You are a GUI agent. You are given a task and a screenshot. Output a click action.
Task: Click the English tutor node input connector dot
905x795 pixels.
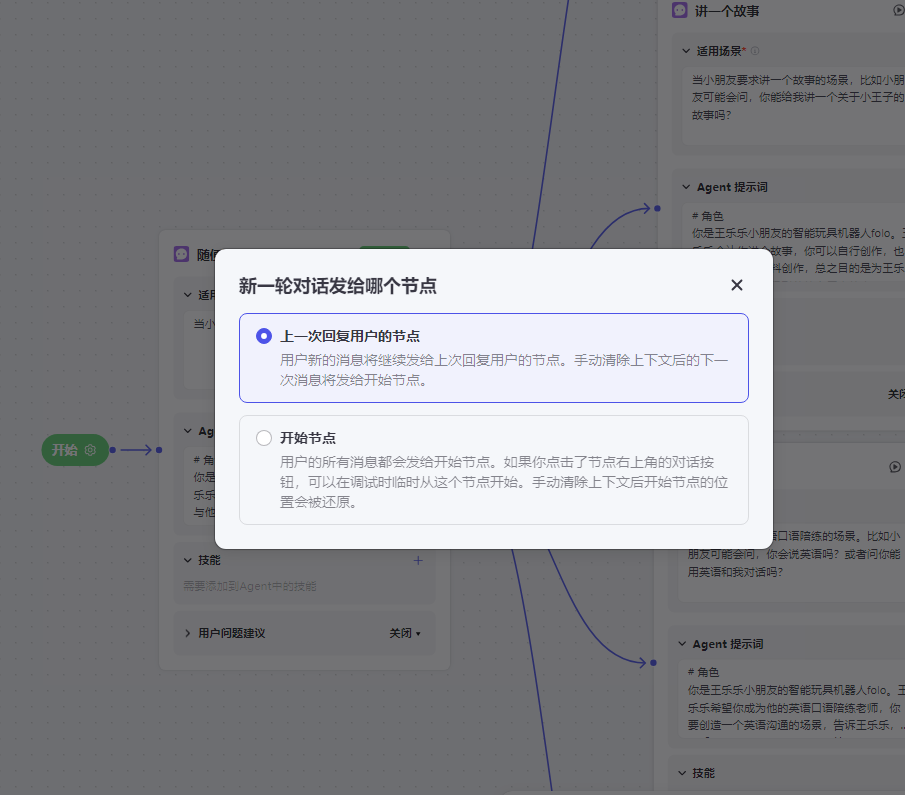653,663
